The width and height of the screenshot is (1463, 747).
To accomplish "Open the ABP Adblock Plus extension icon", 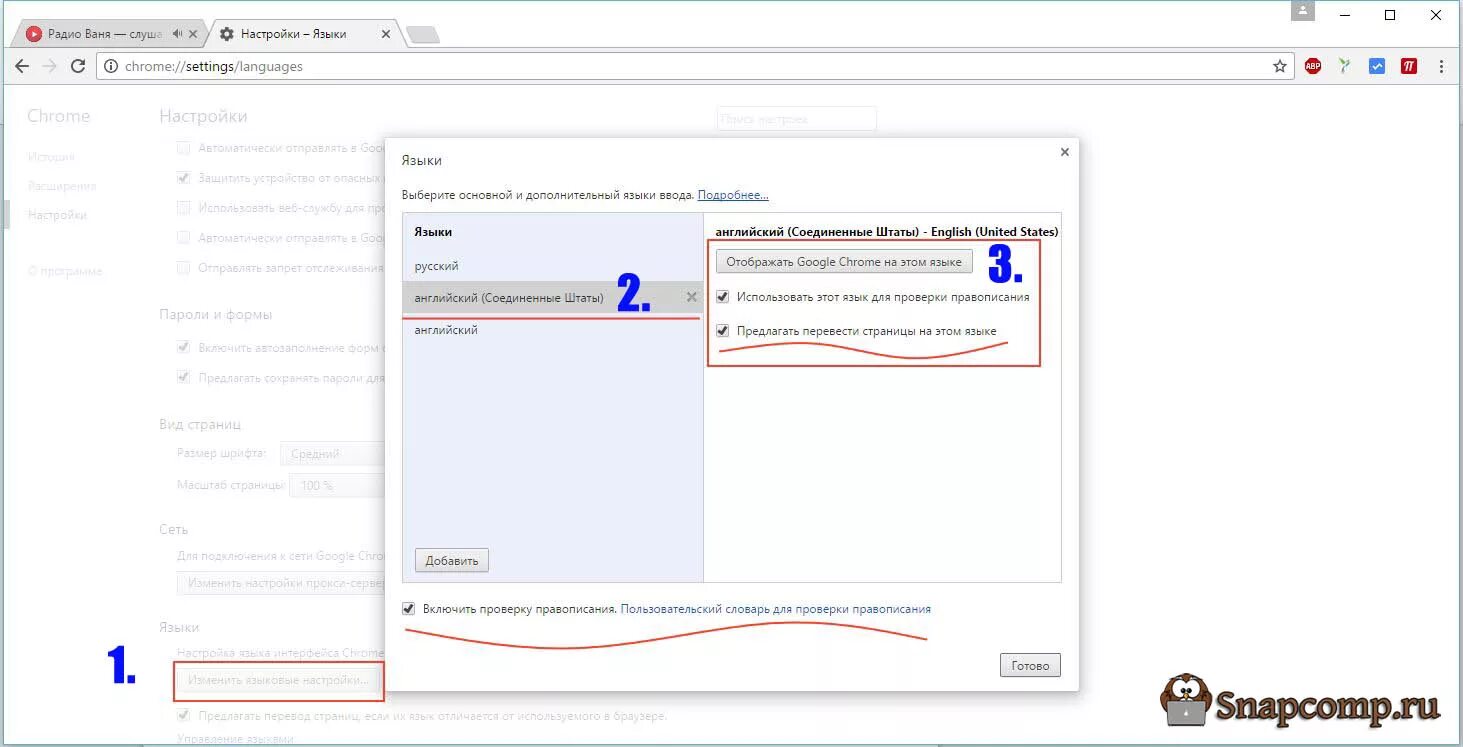I will [1313, 67].
